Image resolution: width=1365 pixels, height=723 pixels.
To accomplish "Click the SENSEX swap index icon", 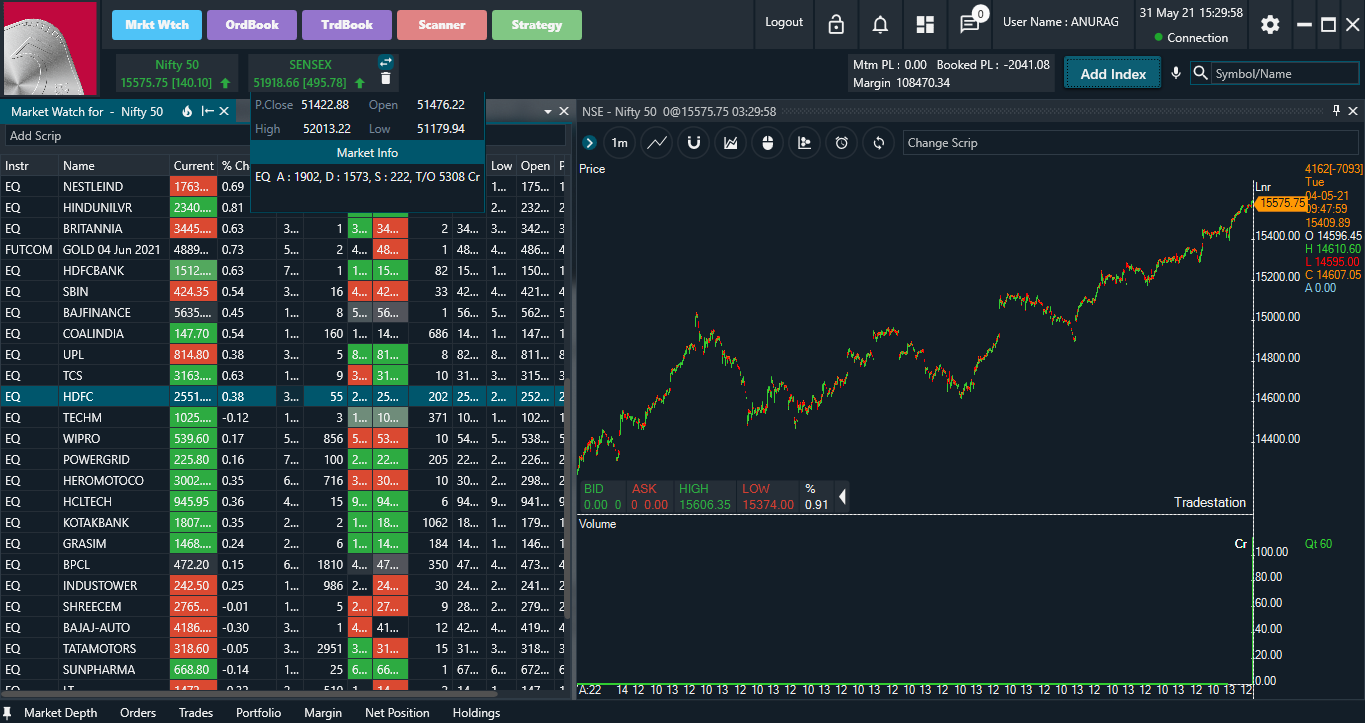I will (386, 62).
